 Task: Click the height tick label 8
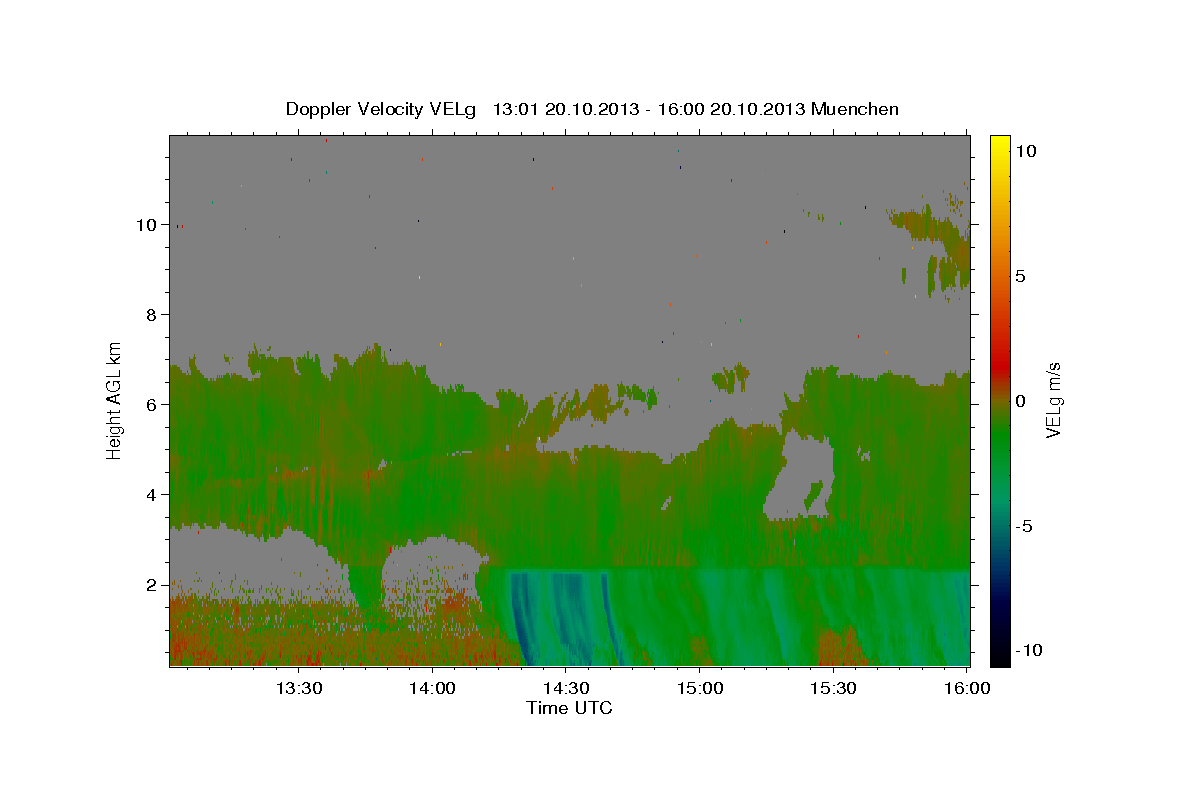pyautogui.click(x=152, y=315)
